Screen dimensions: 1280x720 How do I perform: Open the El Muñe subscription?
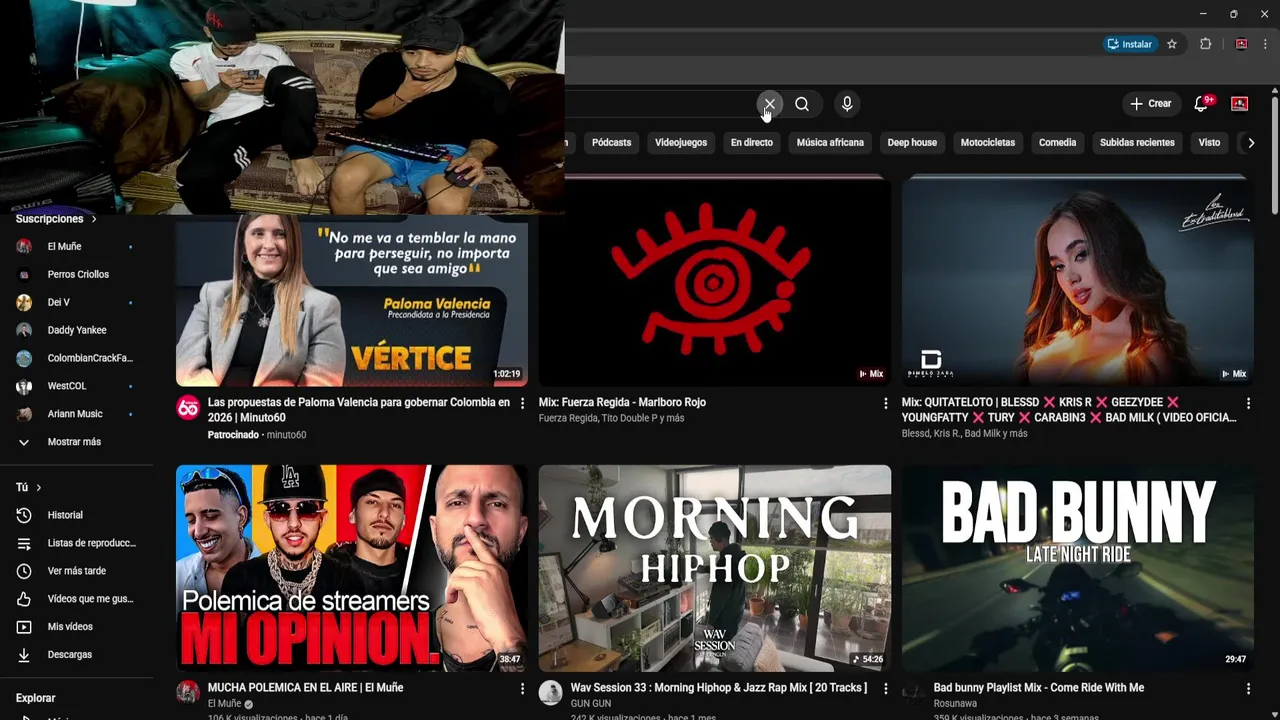tap(76, 246)
